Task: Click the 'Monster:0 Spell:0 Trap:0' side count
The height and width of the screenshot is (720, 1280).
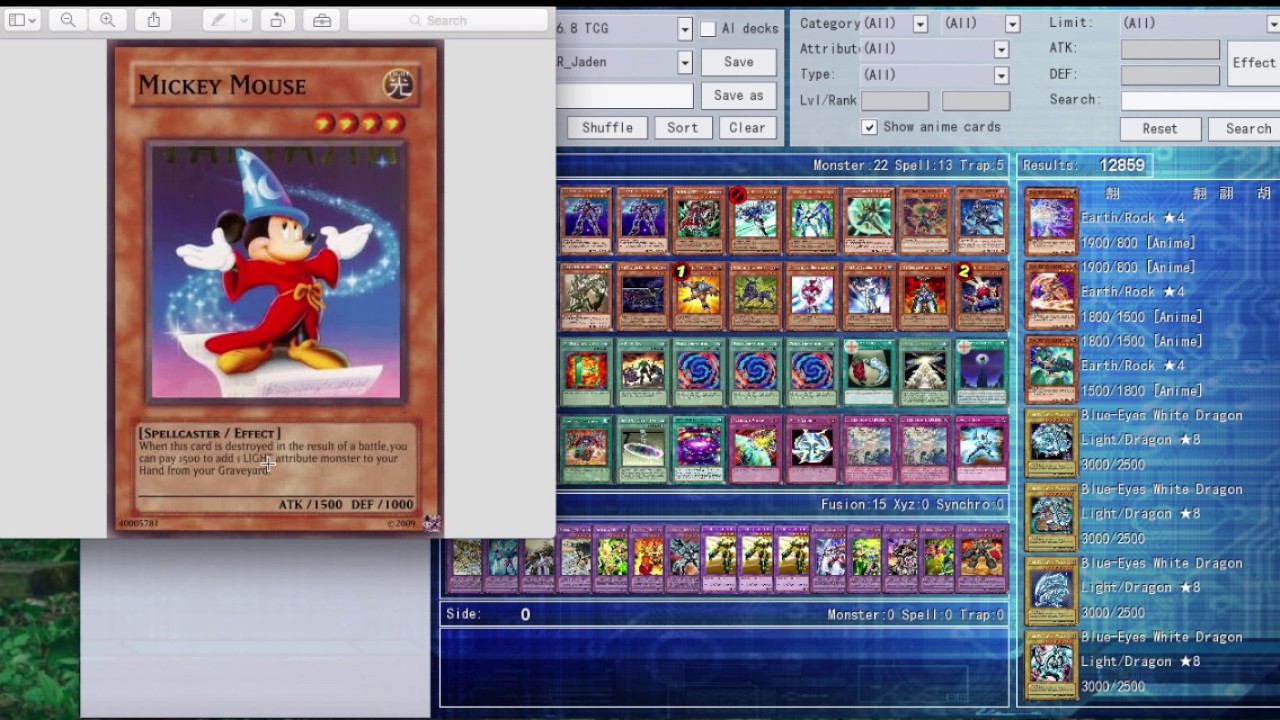Action: click(915, 614)
